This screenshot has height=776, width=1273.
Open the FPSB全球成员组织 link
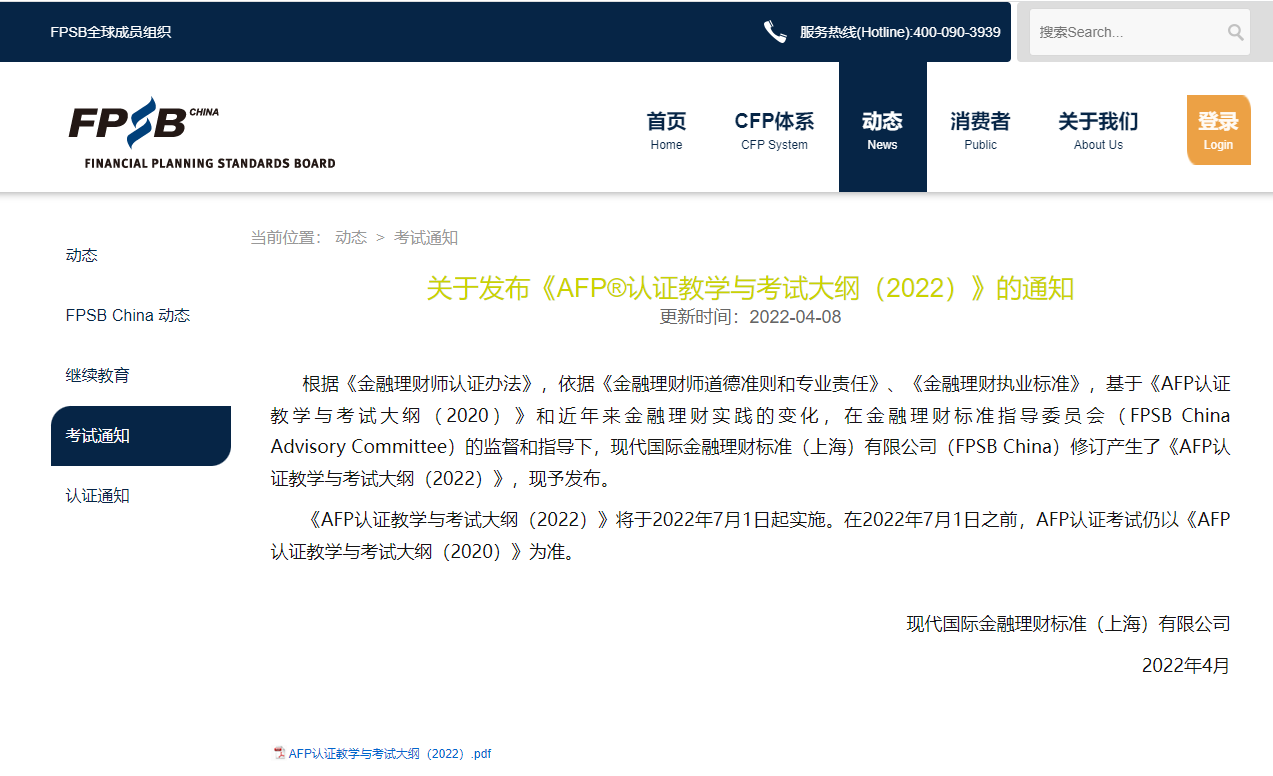111,32
